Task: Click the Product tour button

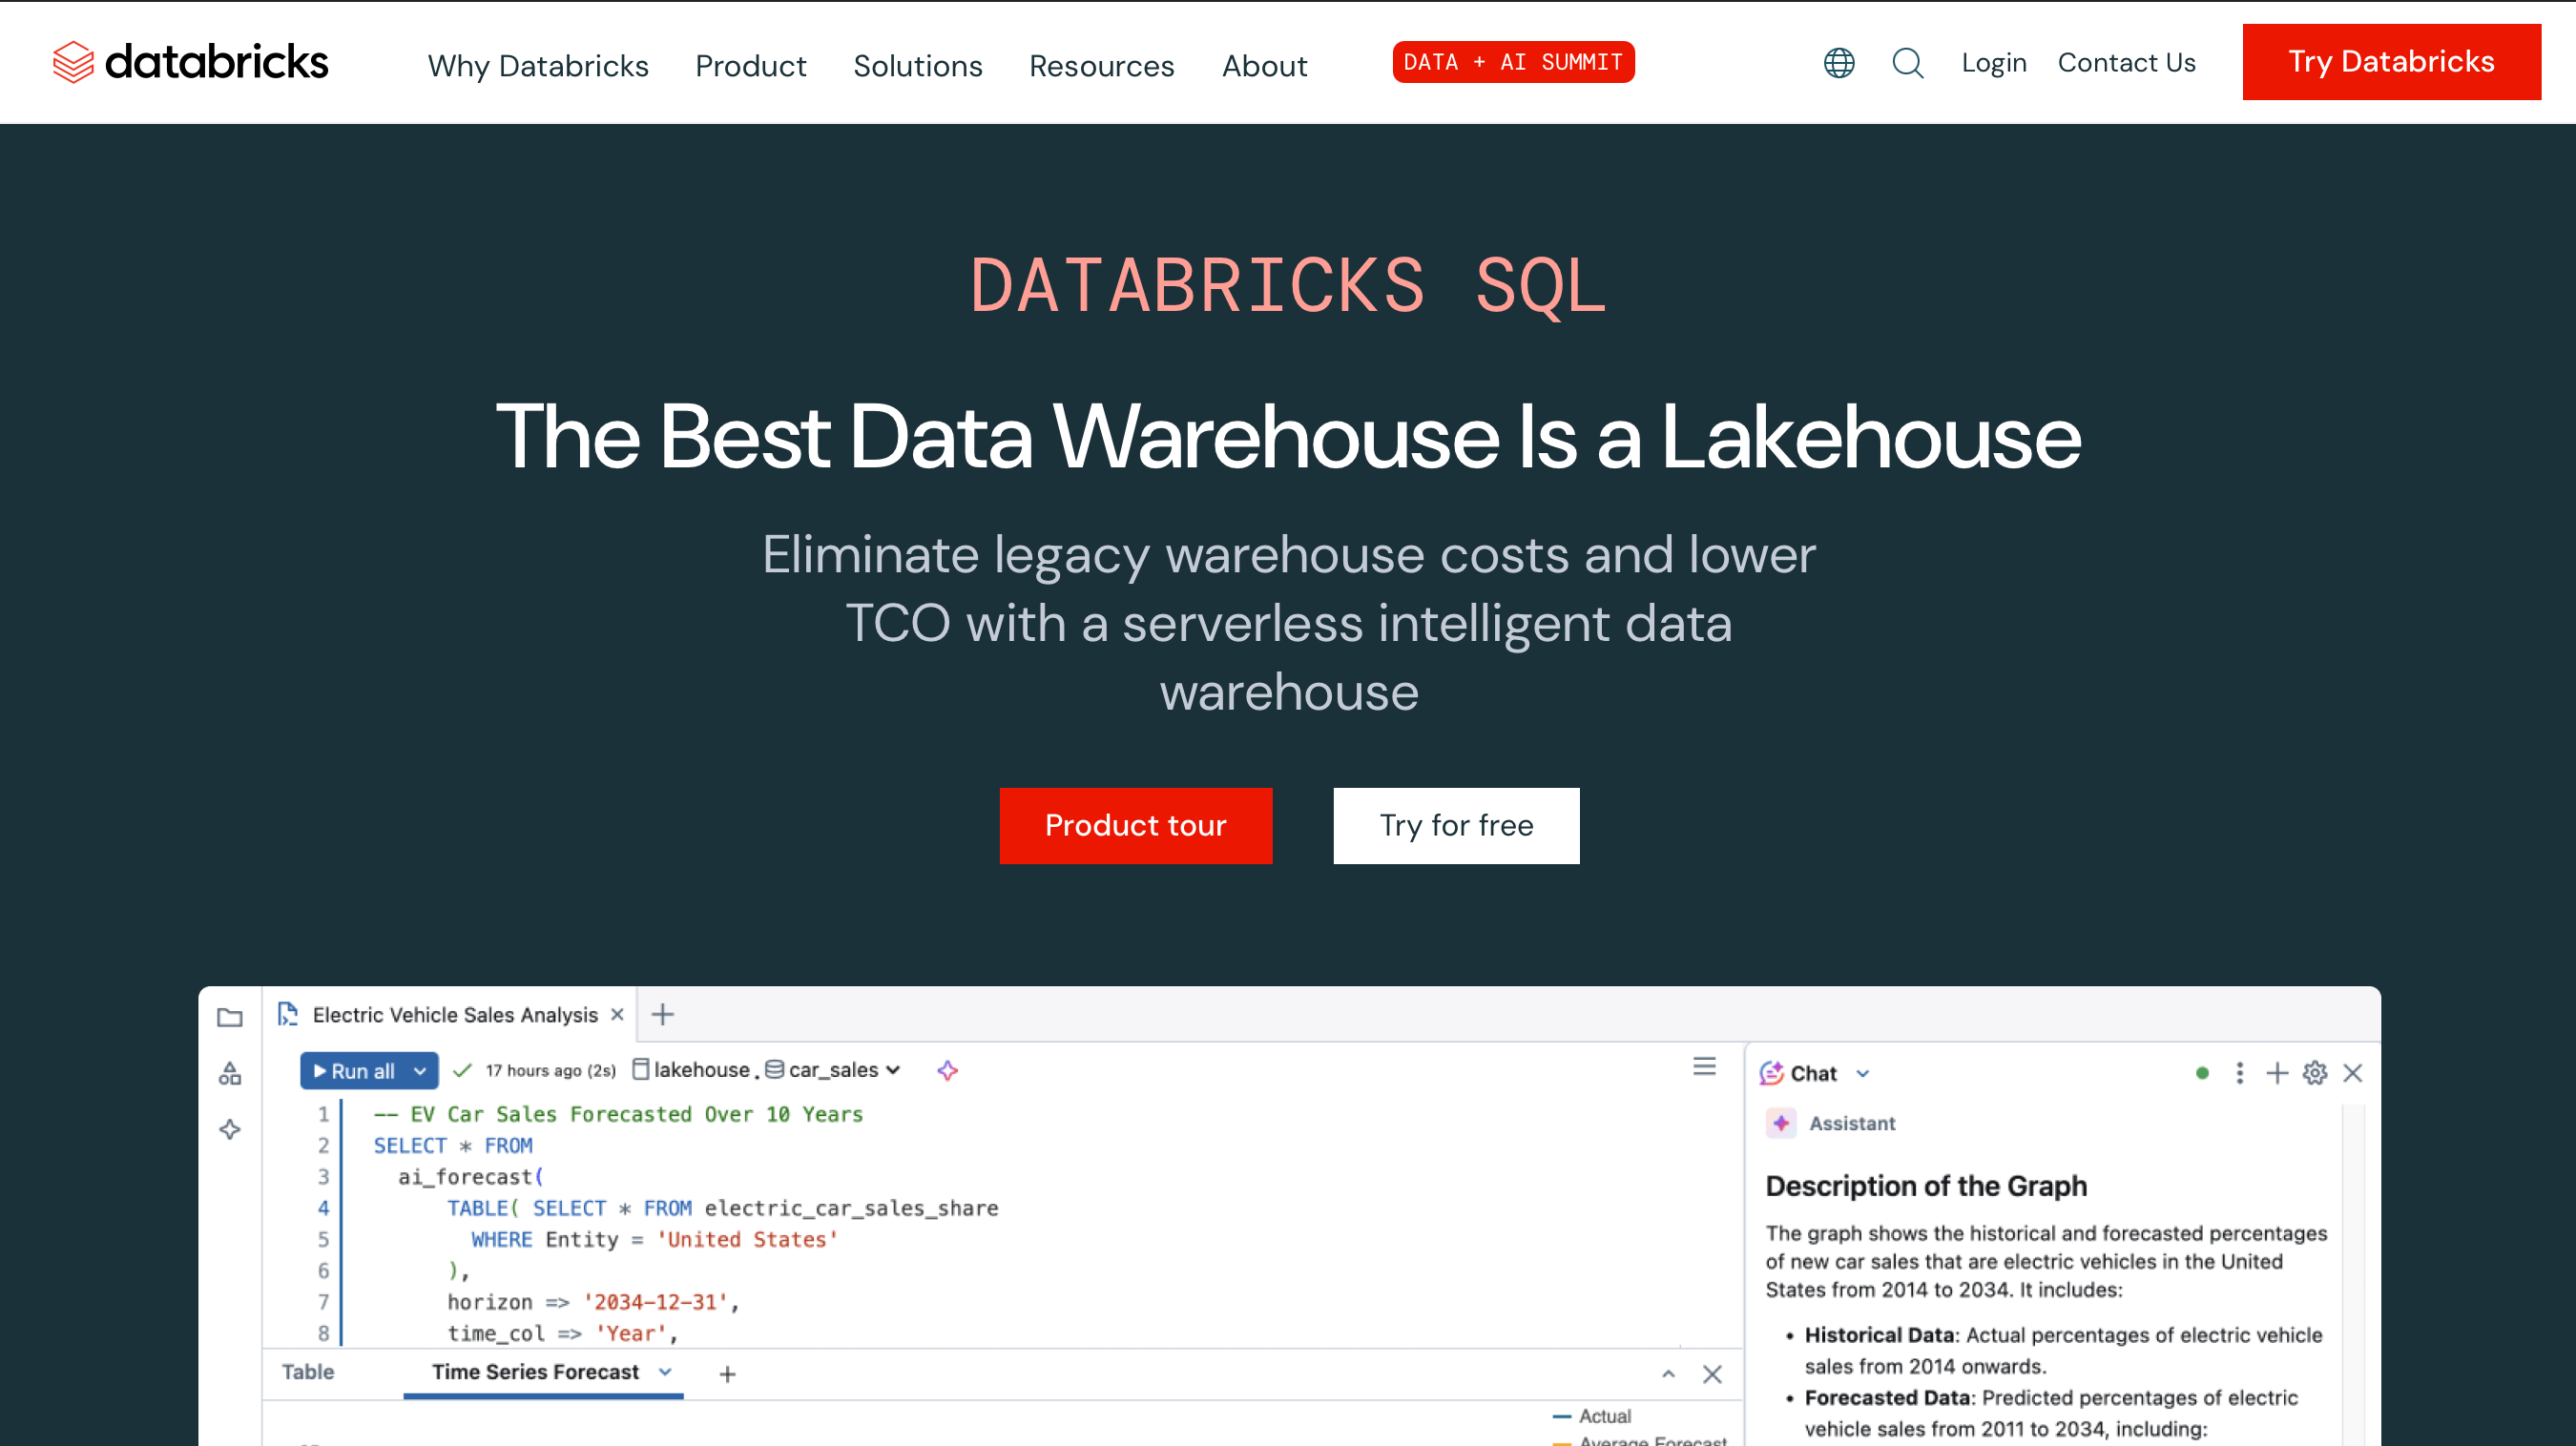Action: pos(1135,825)
